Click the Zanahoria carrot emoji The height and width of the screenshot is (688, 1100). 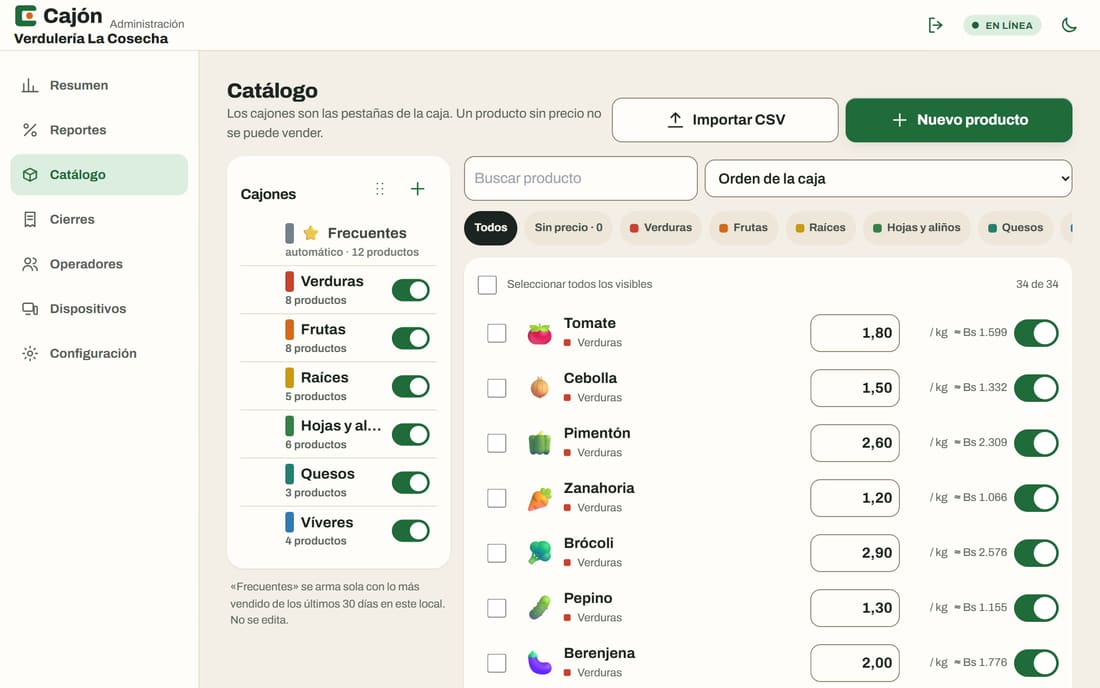point(539,498)
